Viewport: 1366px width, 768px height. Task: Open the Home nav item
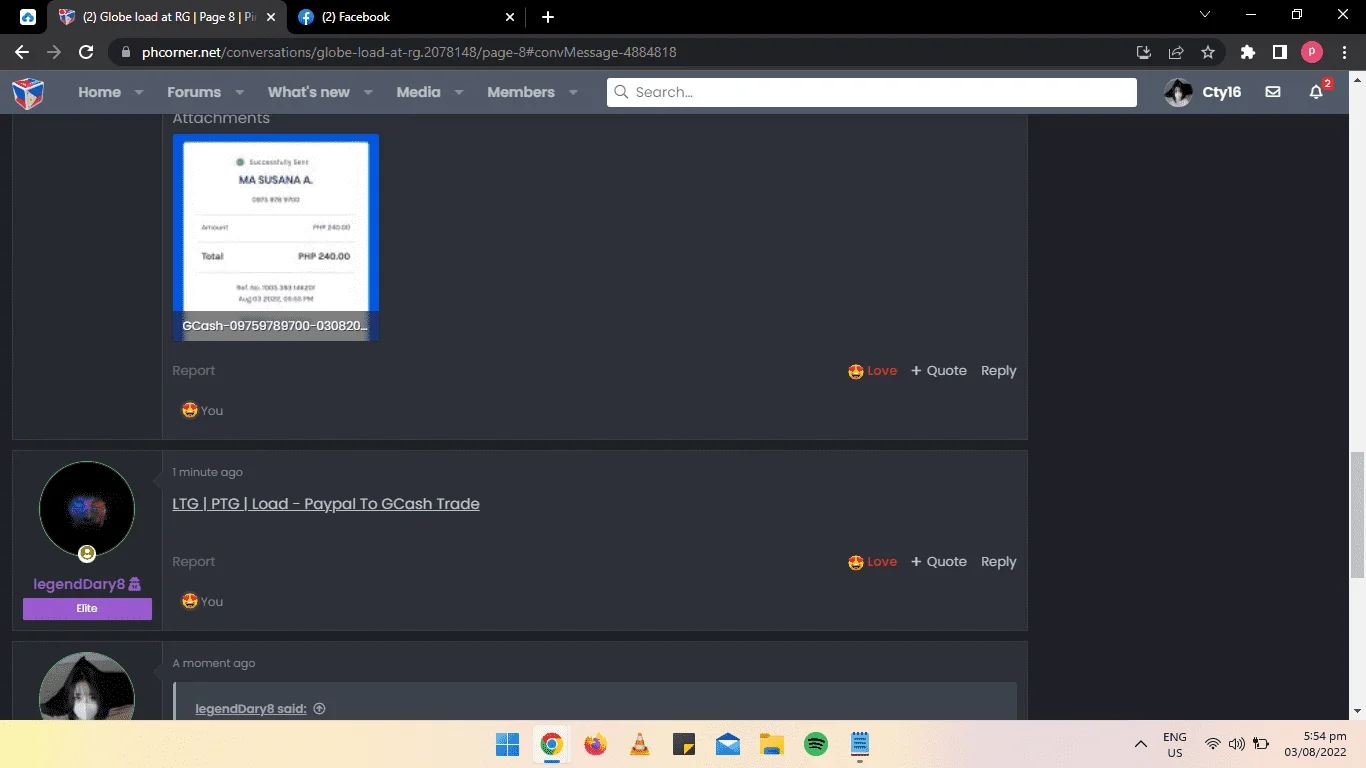click(100, 92)
